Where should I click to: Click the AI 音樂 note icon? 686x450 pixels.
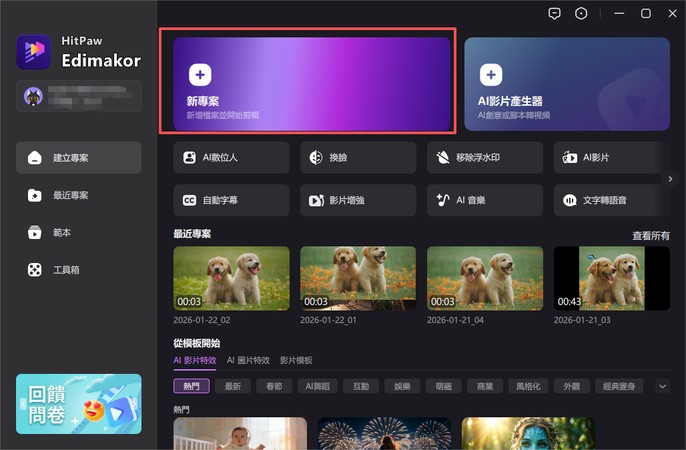coord(443,200)
